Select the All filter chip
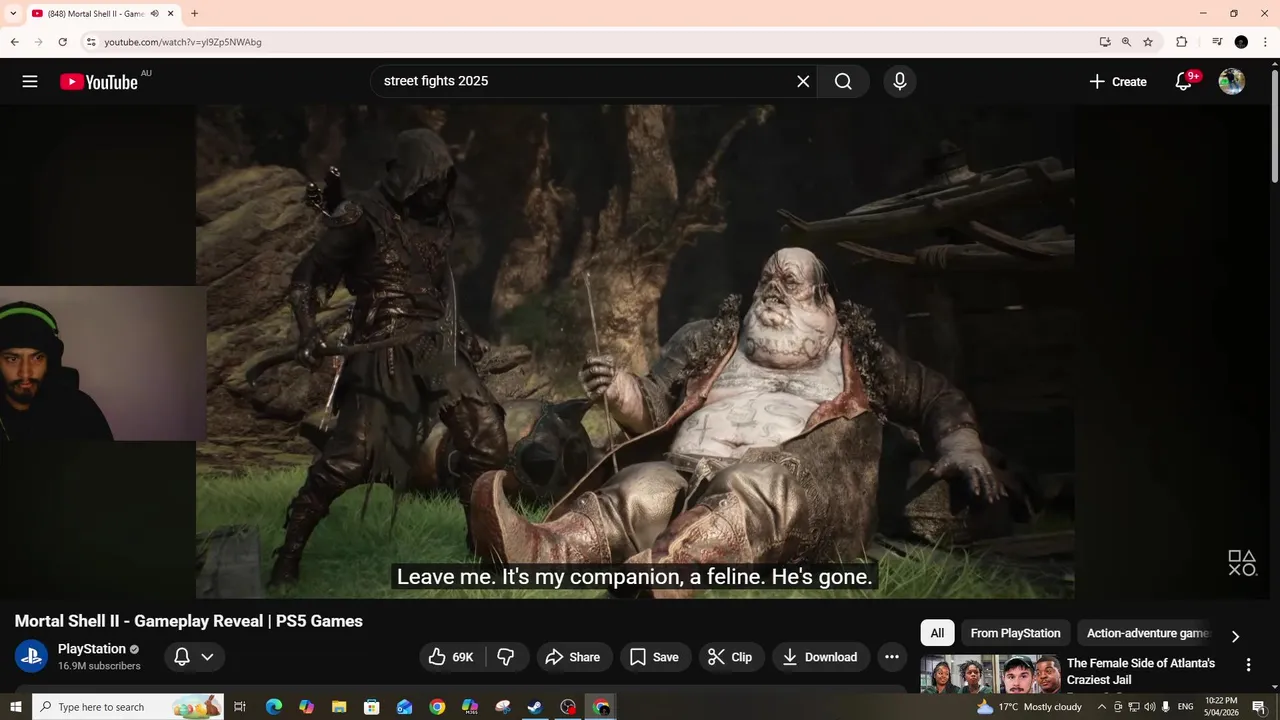The width and height of the screenshot is (1280, 720). point(937,633)
